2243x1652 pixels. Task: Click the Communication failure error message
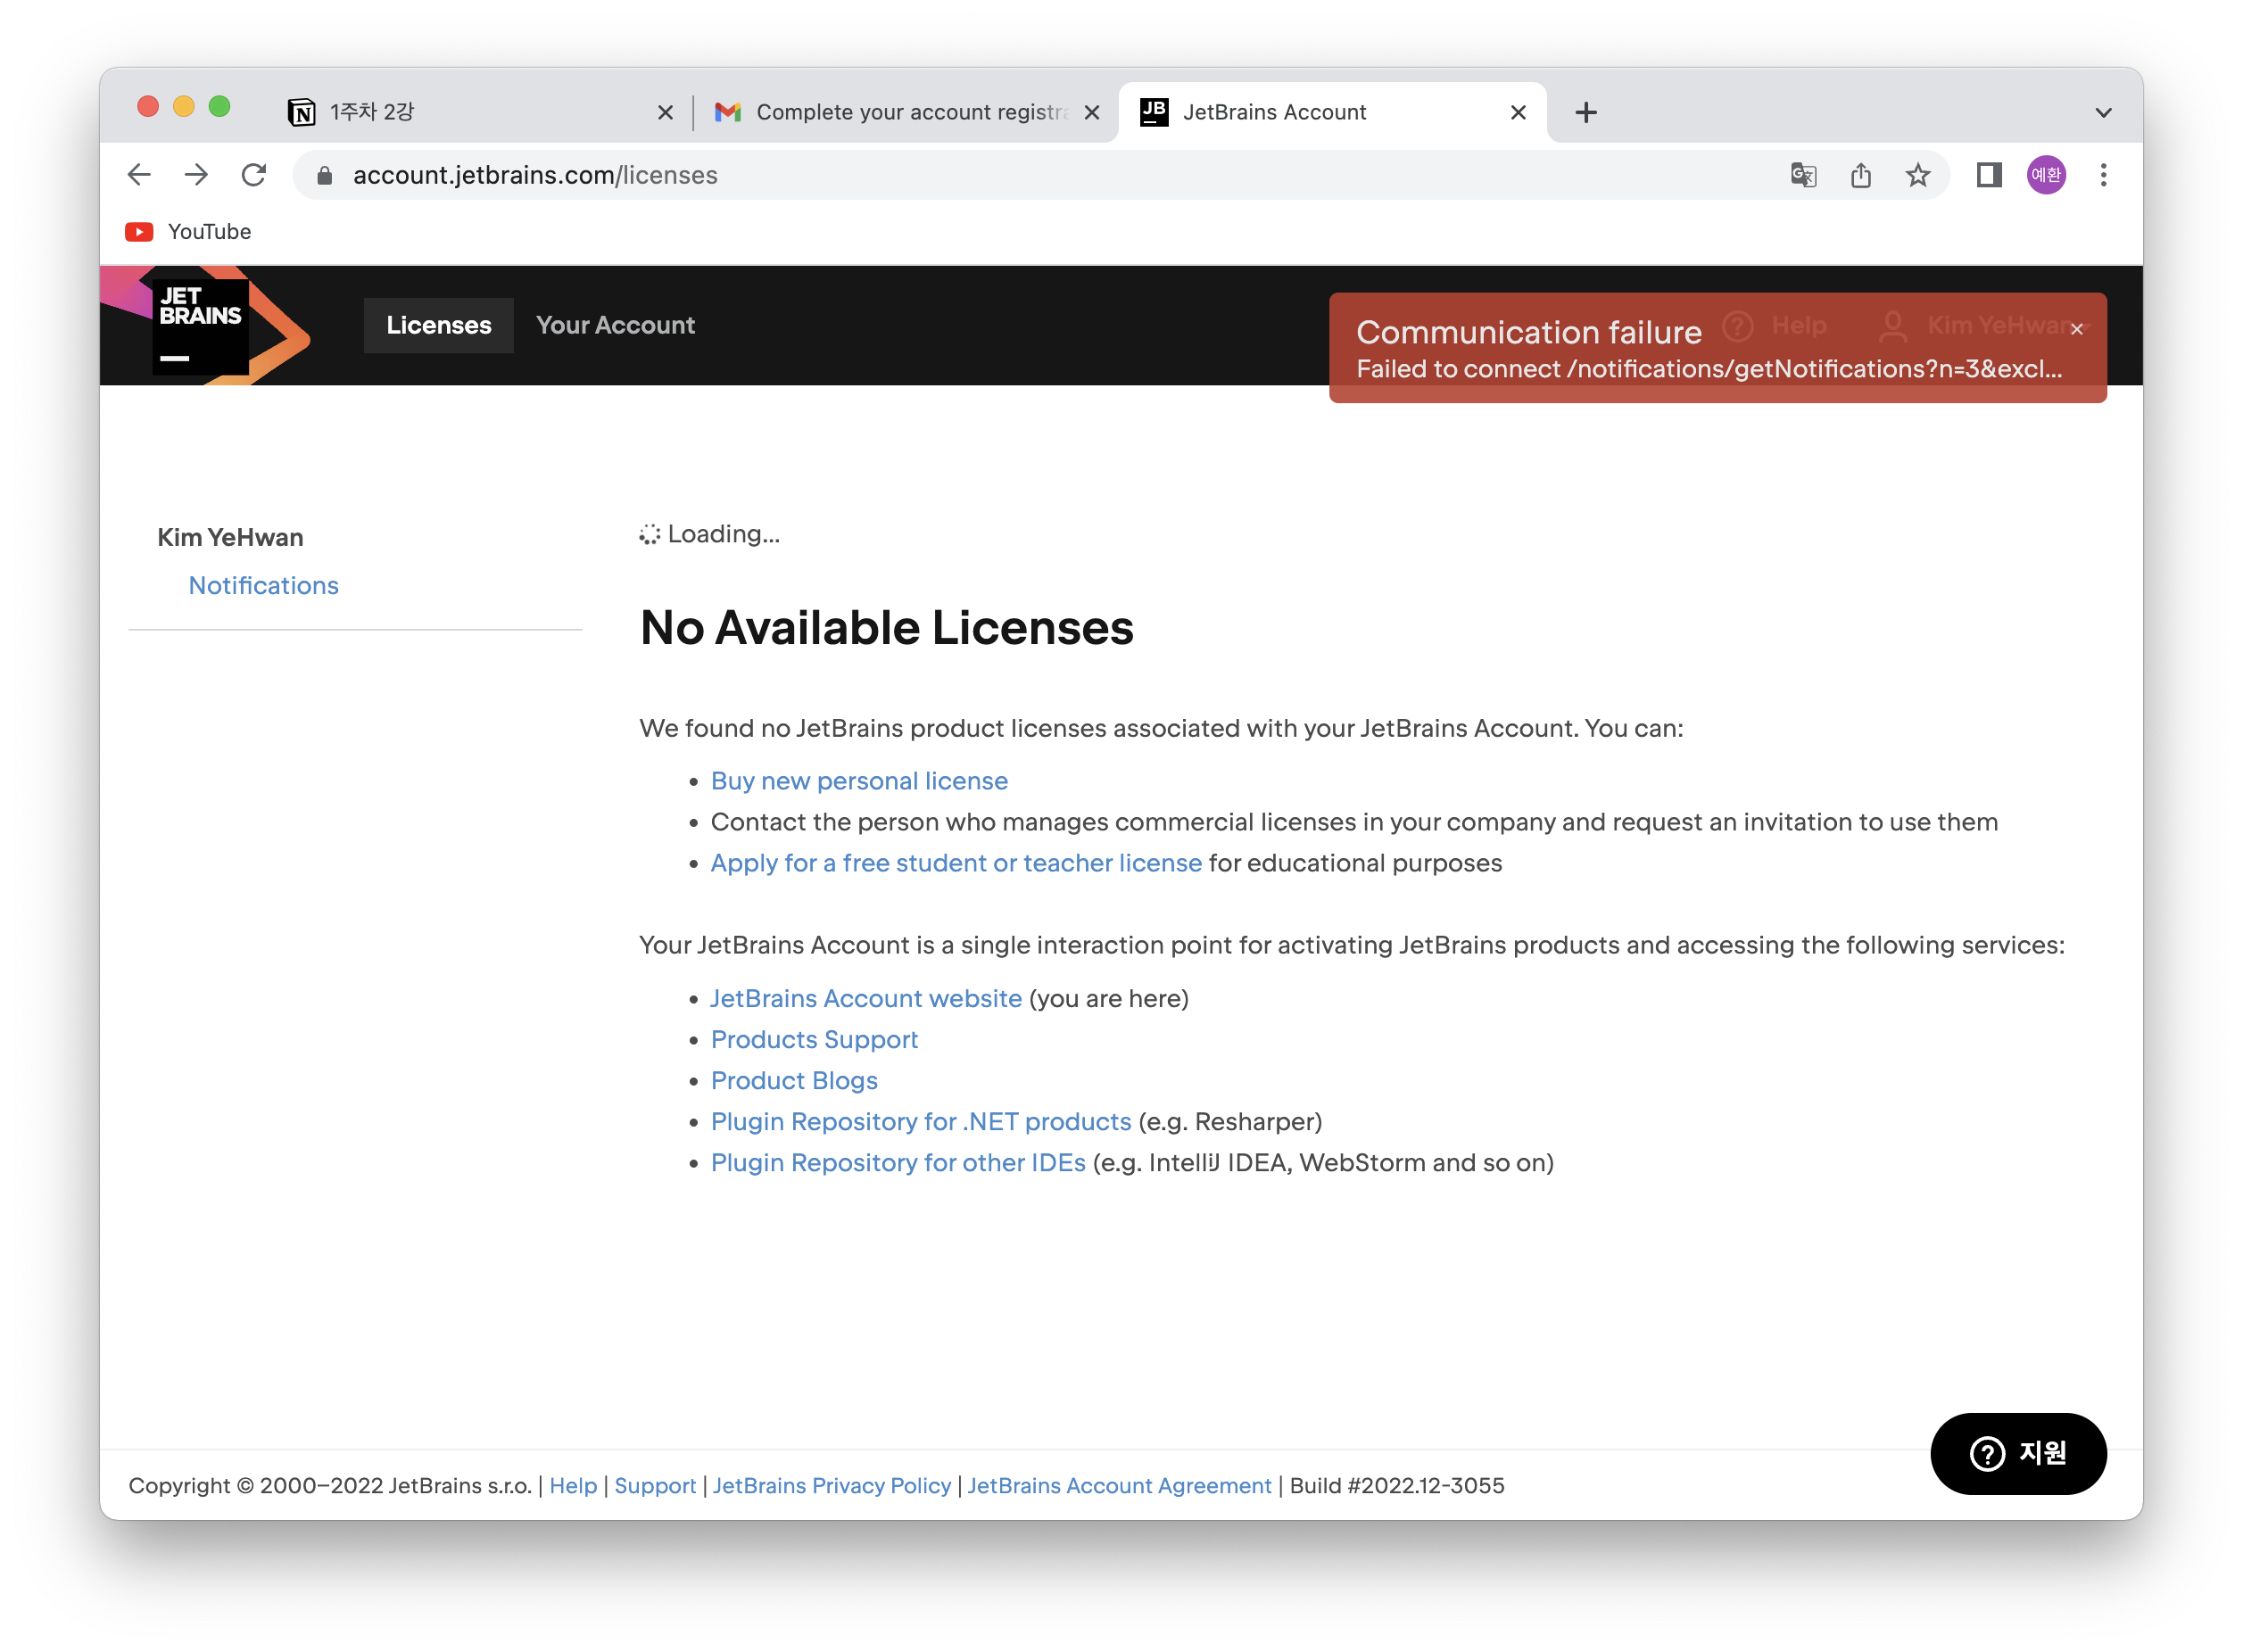(1717, 348)
